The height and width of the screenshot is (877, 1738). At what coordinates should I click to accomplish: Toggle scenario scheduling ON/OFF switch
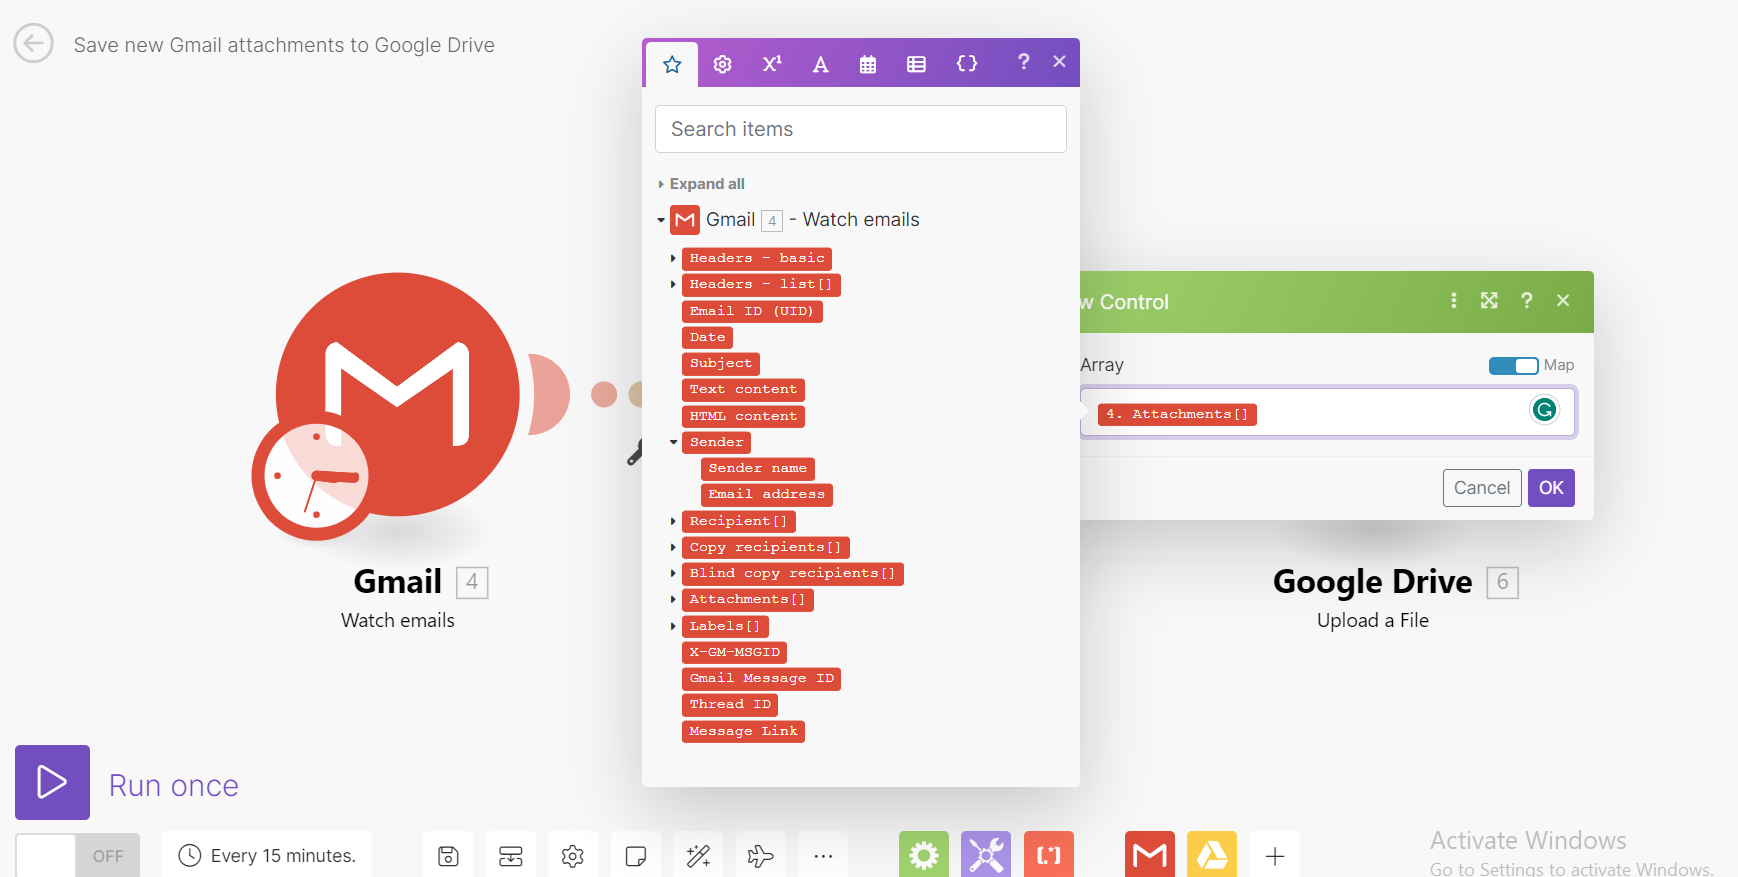[78, 856]
